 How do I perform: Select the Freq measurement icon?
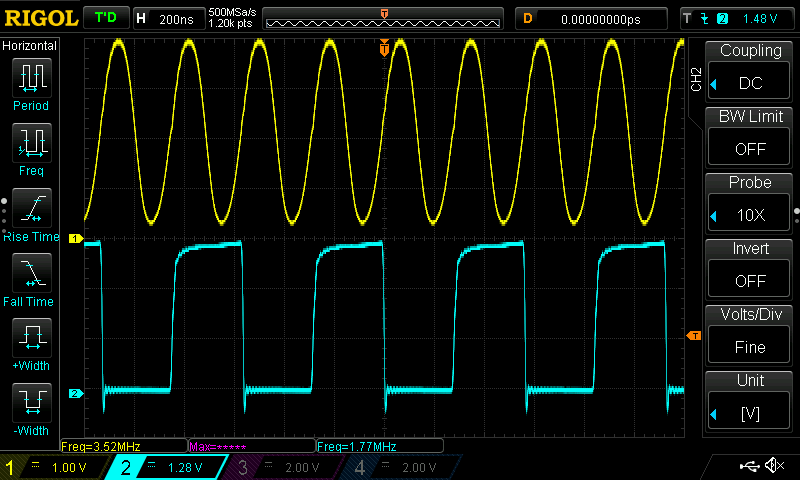[32, 143]
